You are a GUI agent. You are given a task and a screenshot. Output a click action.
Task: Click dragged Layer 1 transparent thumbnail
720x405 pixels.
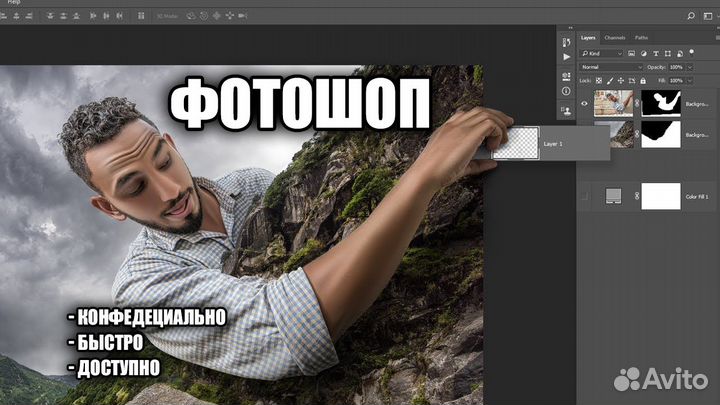coord(516,144)
